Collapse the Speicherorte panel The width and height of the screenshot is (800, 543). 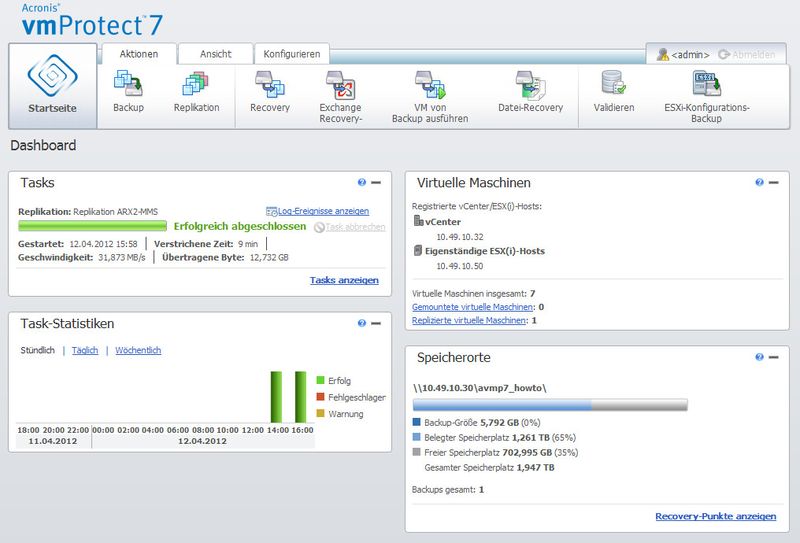tap(773, 357)
